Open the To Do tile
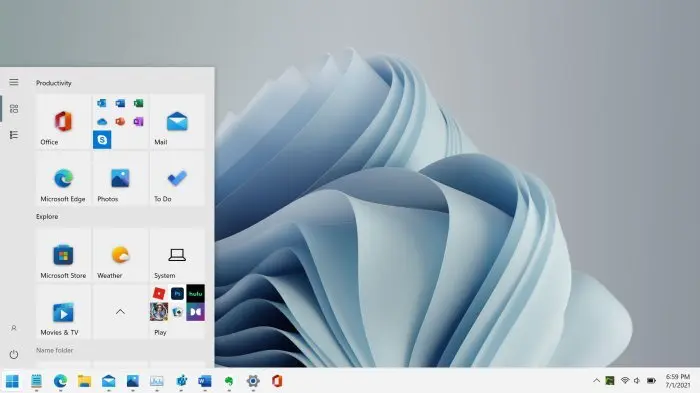 (x=177, y=178)
